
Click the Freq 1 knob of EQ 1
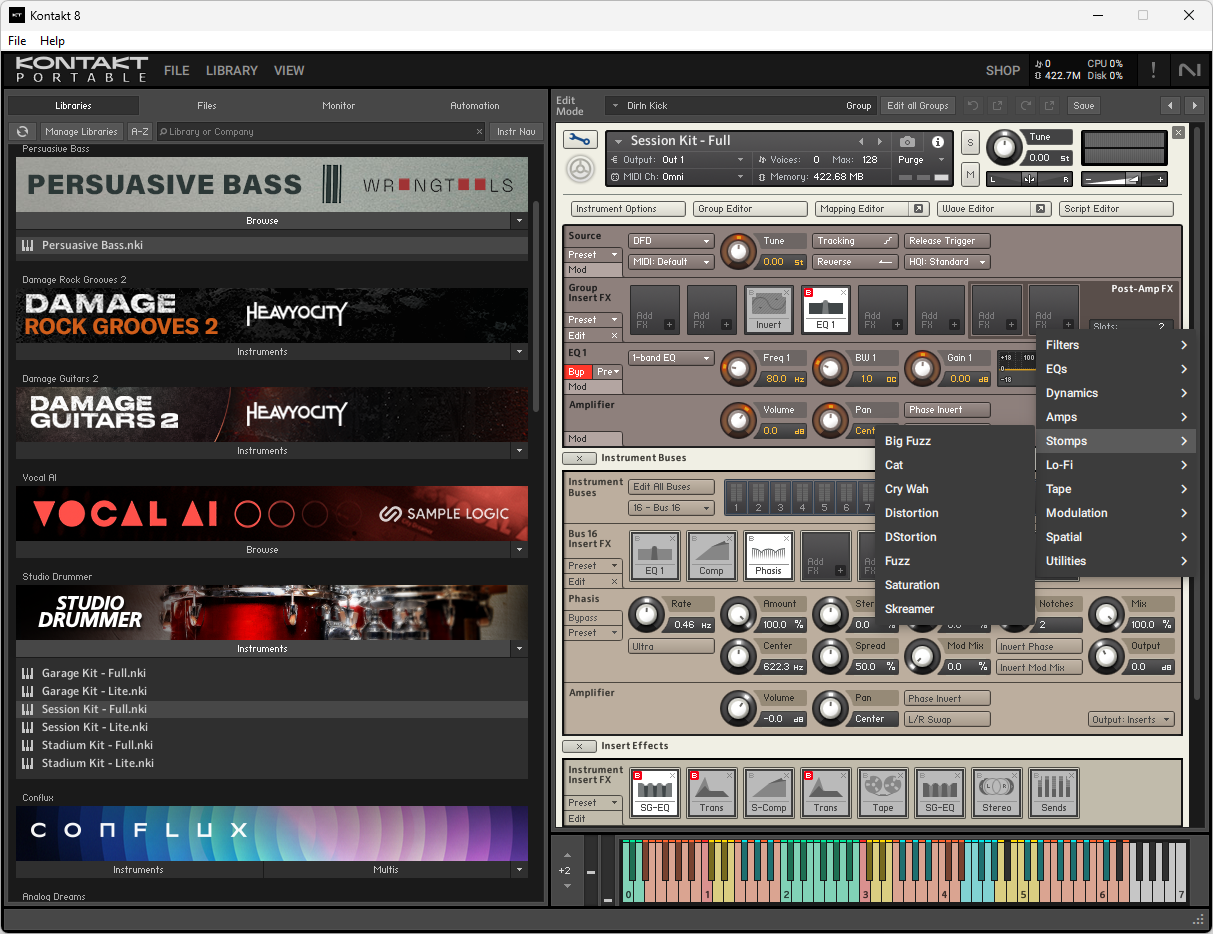[x=738, y=368]
